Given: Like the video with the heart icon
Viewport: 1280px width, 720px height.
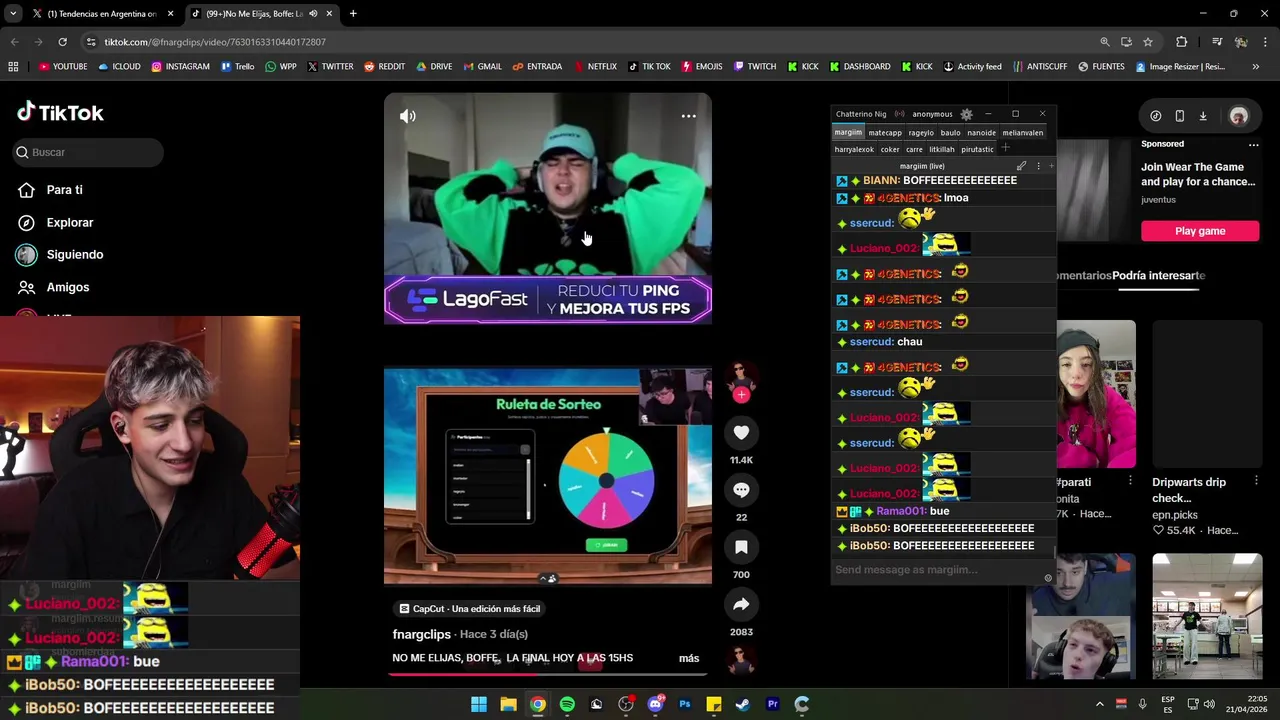Looking at the screenshot, I should coord(741,433).
